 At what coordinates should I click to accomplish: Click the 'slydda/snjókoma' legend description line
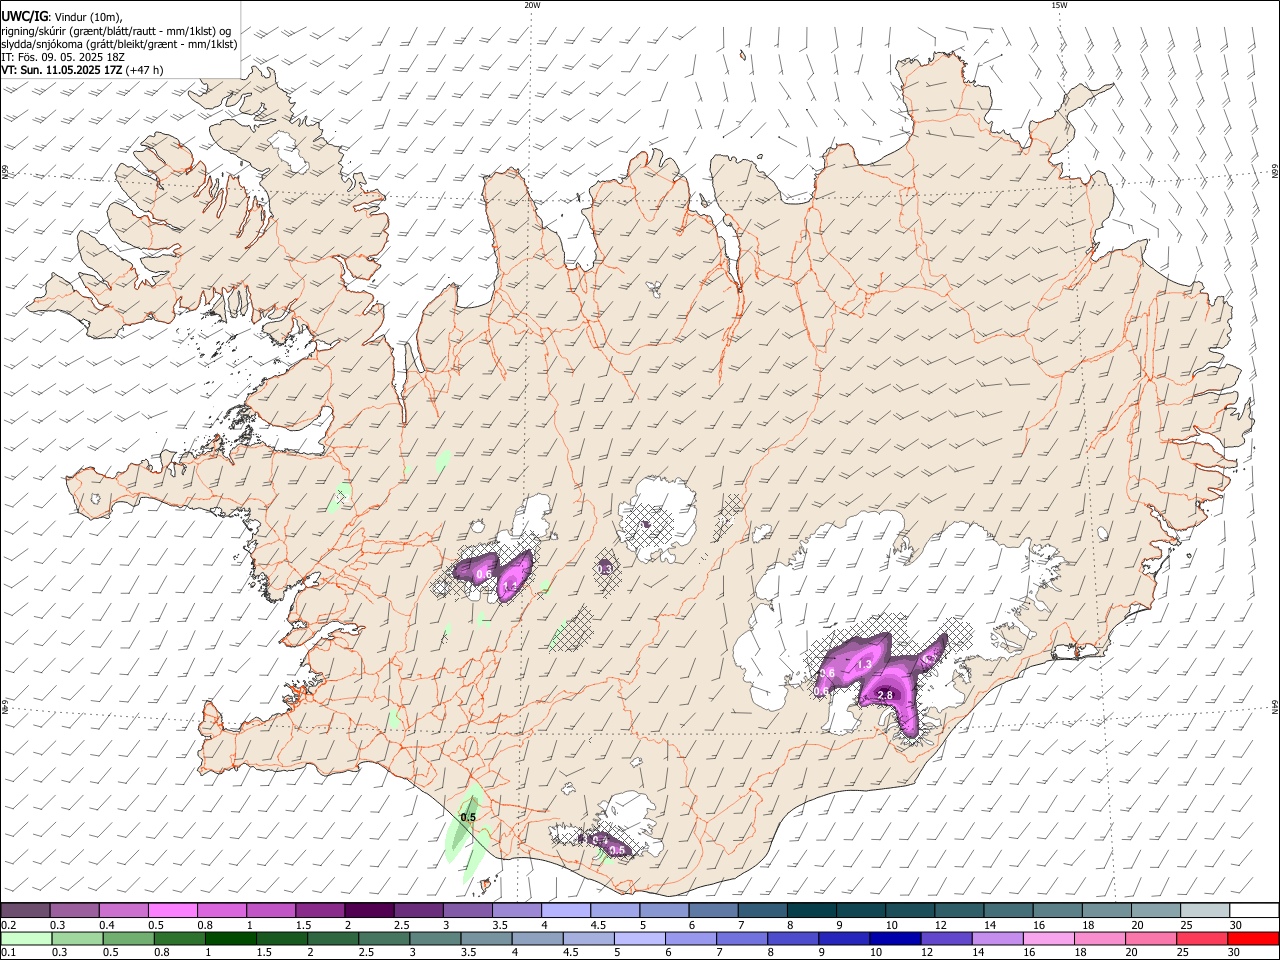pyautogui.click(x=120, y=44)
